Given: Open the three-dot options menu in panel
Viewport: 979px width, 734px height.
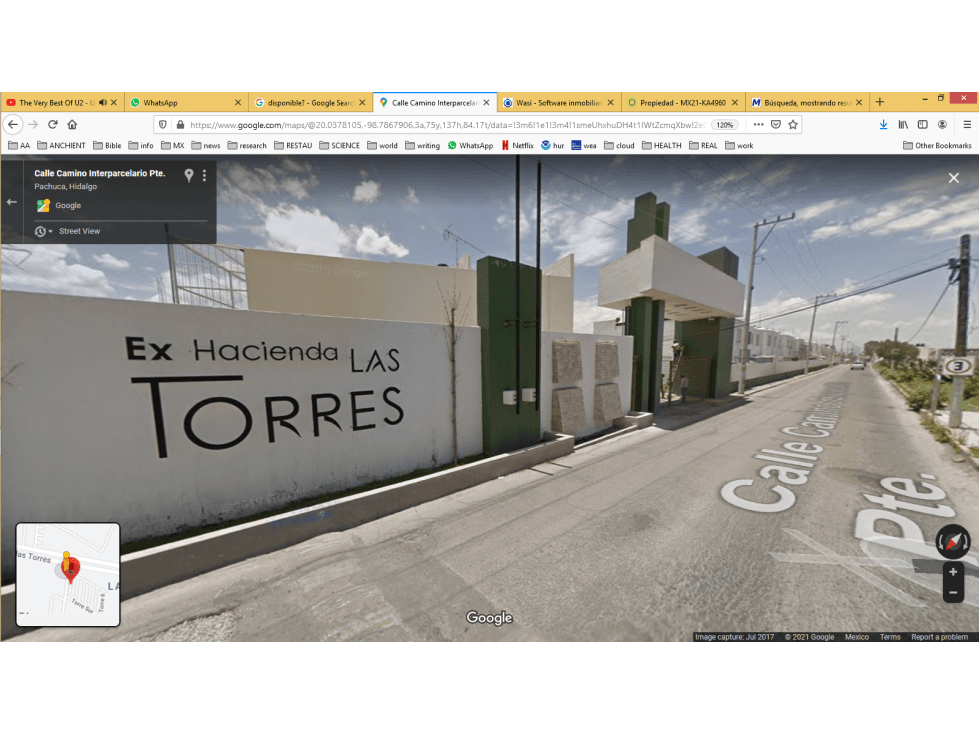Looking at the screenshot, I should pyautogui.click(x=204, y=175).
